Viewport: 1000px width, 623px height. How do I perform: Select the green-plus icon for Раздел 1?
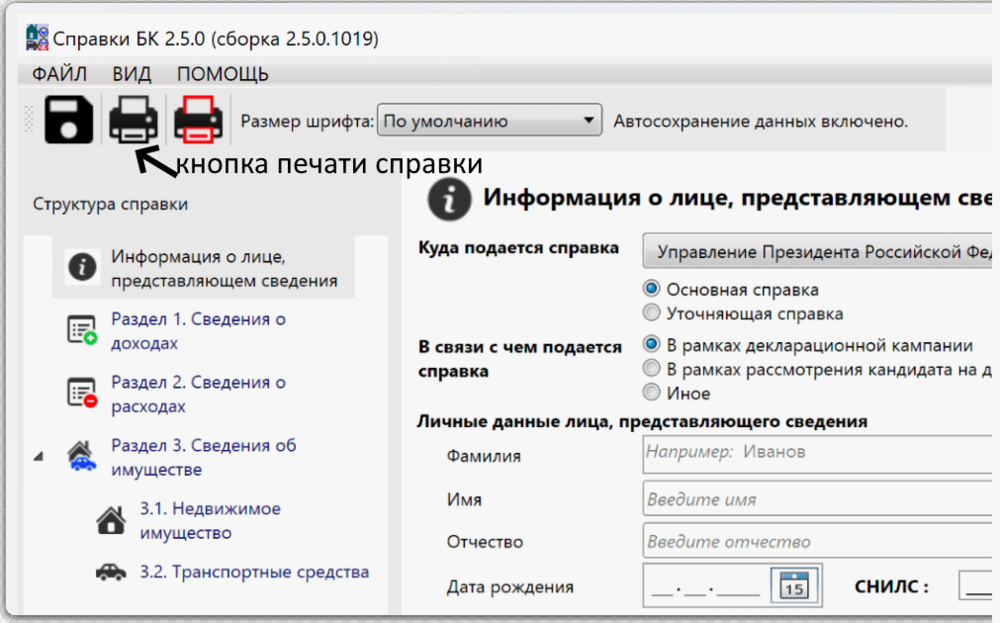(82, 330)
